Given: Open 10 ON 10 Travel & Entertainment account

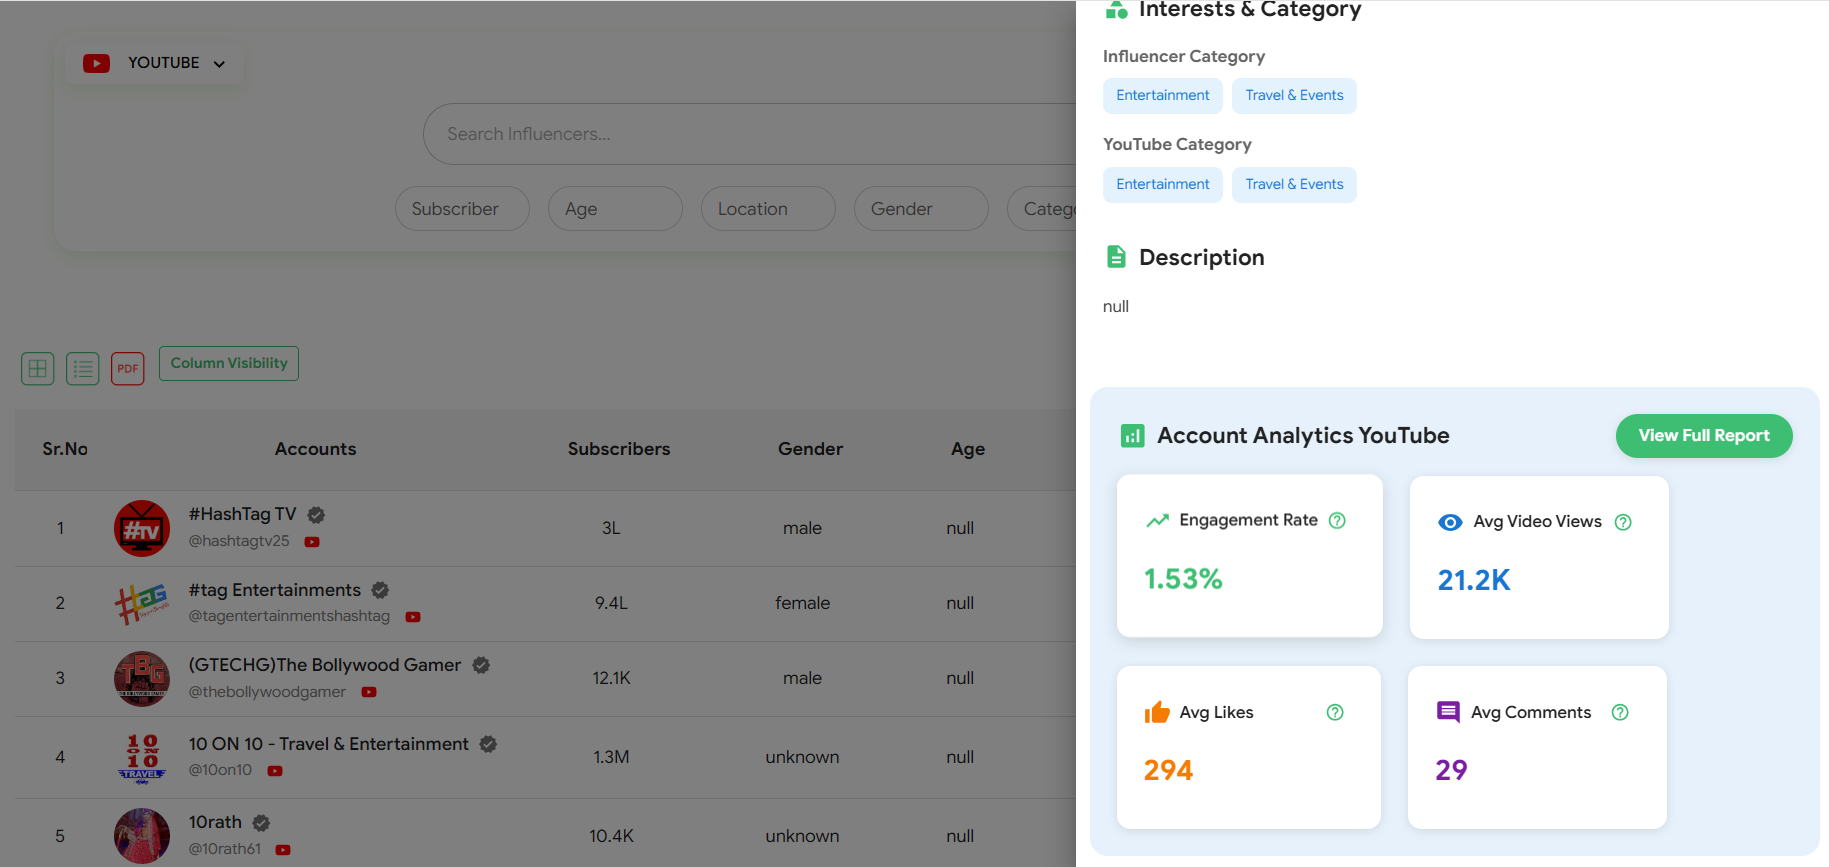Looking at the screenshot, I should (329, 744).
